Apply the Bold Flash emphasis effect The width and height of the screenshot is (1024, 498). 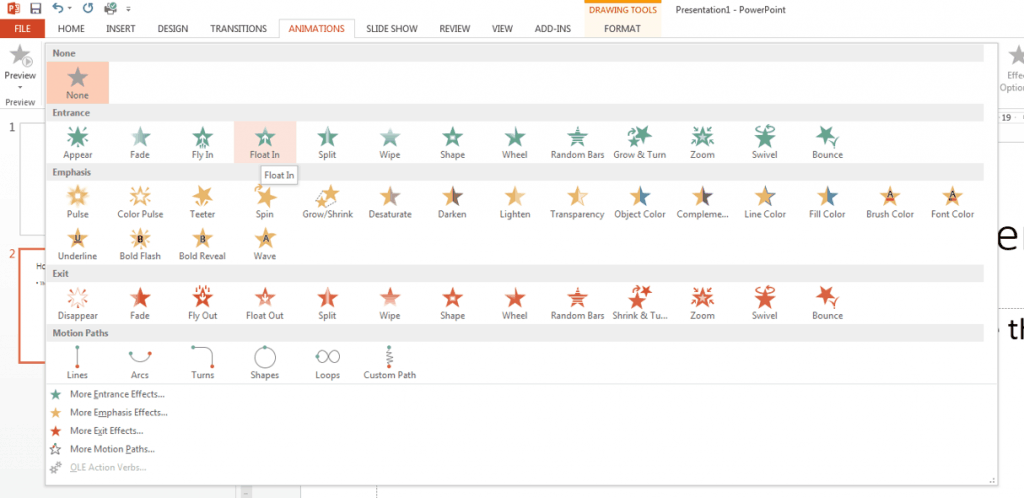pyautogui.click(x=140, y=244)
